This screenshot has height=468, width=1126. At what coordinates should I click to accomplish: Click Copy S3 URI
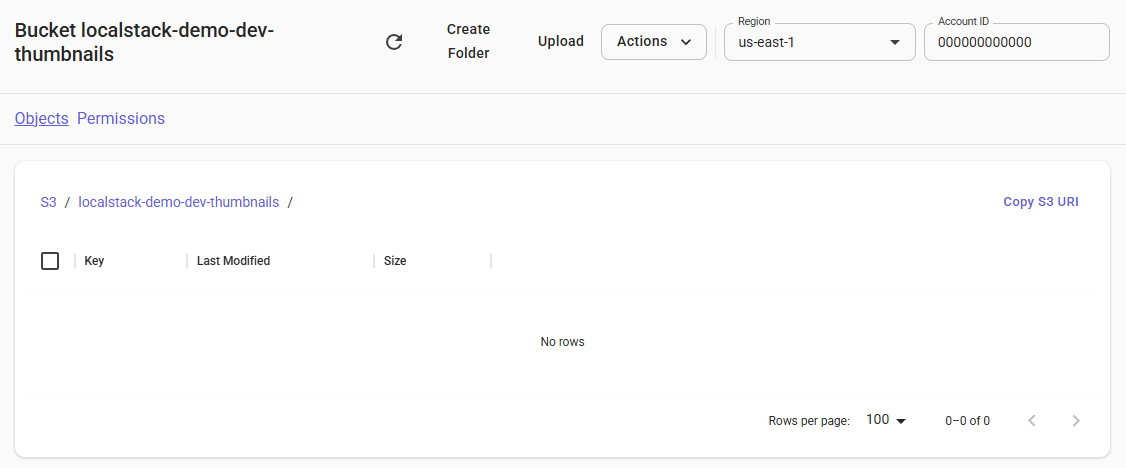1041,202
